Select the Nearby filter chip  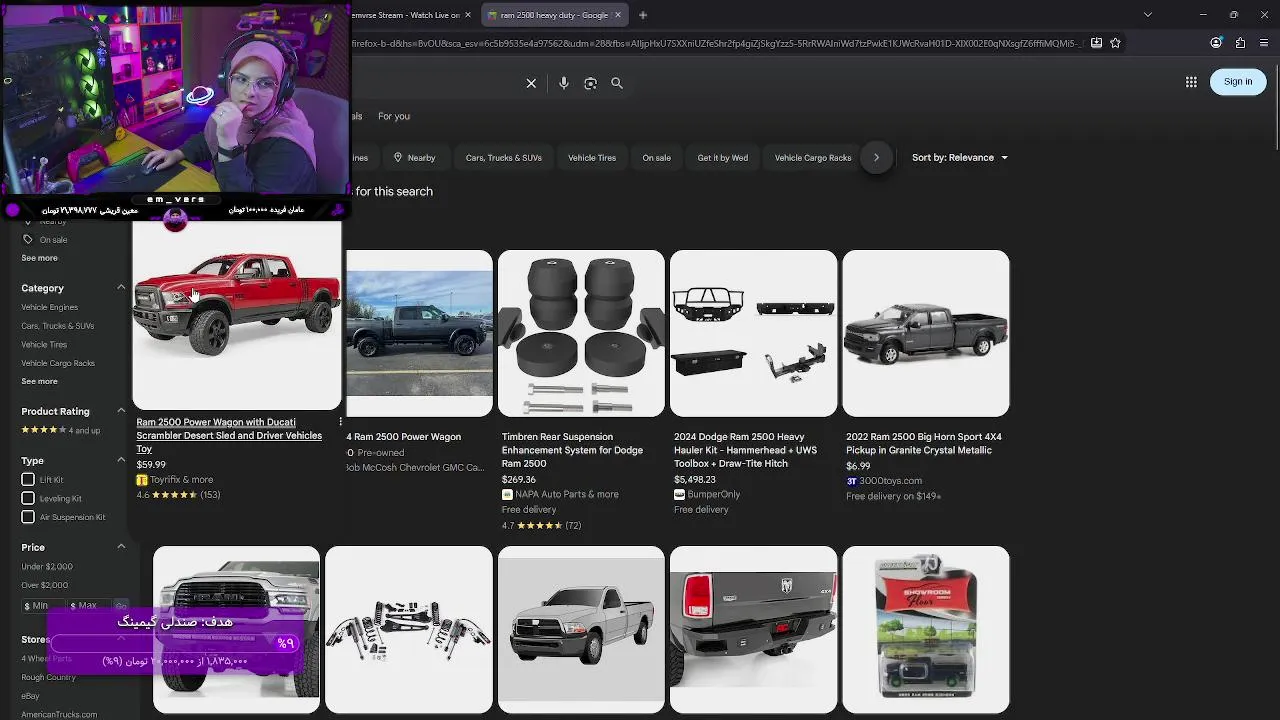[x=414, y=157]
